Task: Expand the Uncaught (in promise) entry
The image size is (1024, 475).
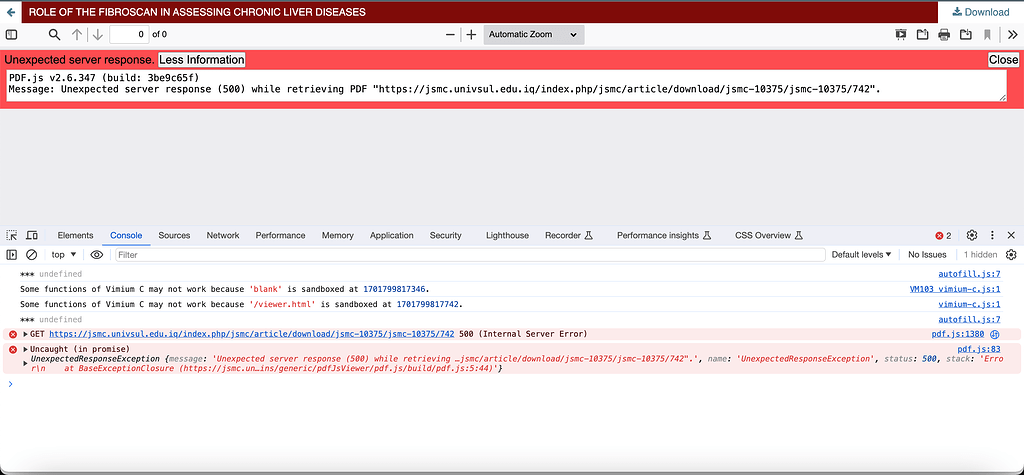Action: click(x=25, y=349)
